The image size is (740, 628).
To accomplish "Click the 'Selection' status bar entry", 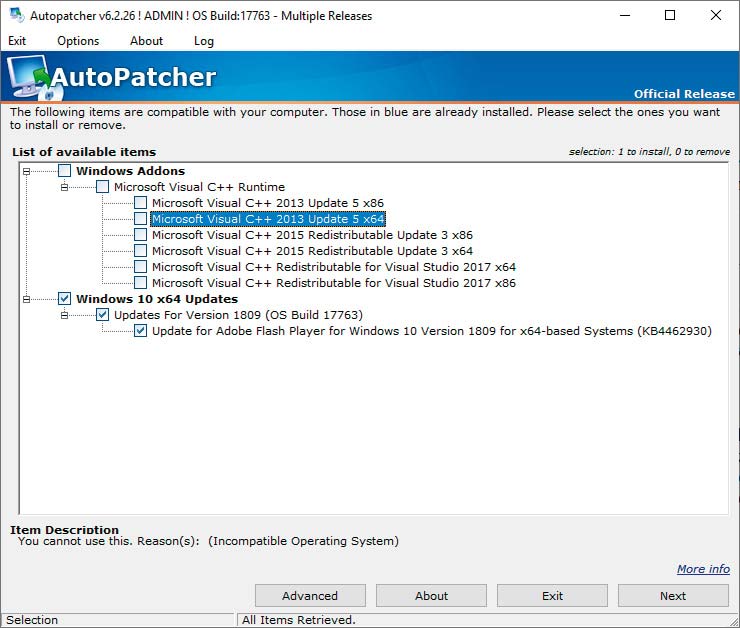I will pyautogui.click(x=32, y=620).
